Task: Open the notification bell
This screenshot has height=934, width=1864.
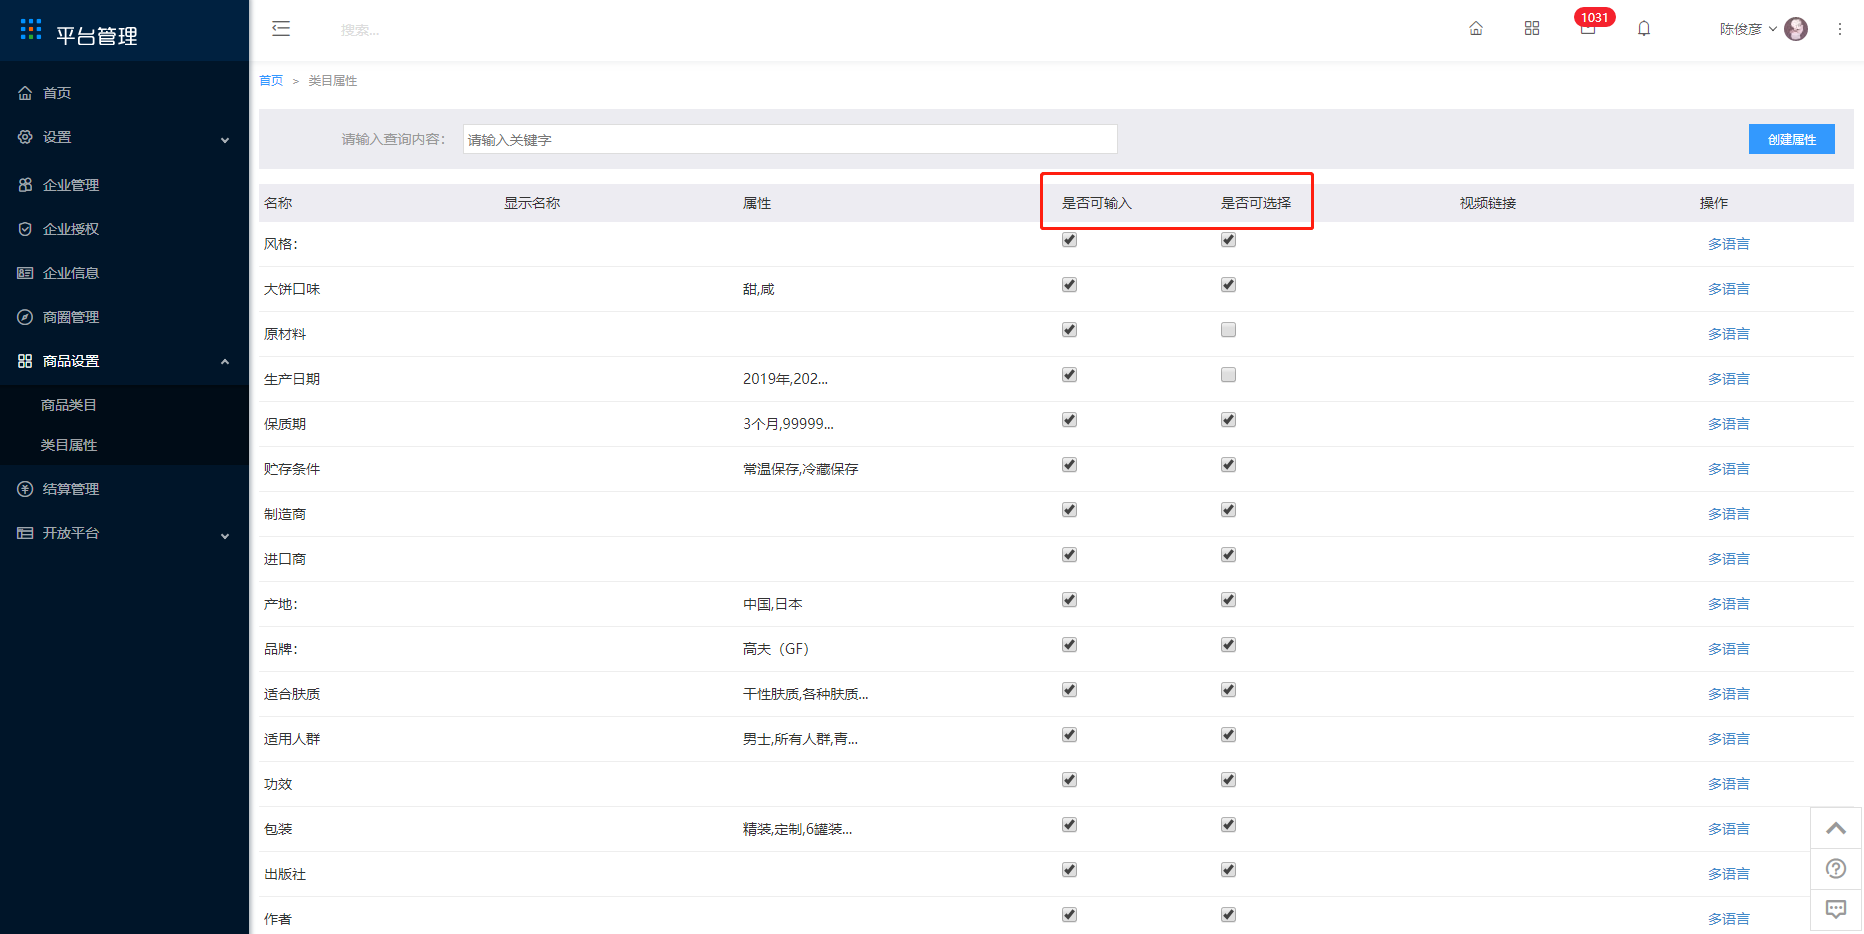Action: [1644, 29]
